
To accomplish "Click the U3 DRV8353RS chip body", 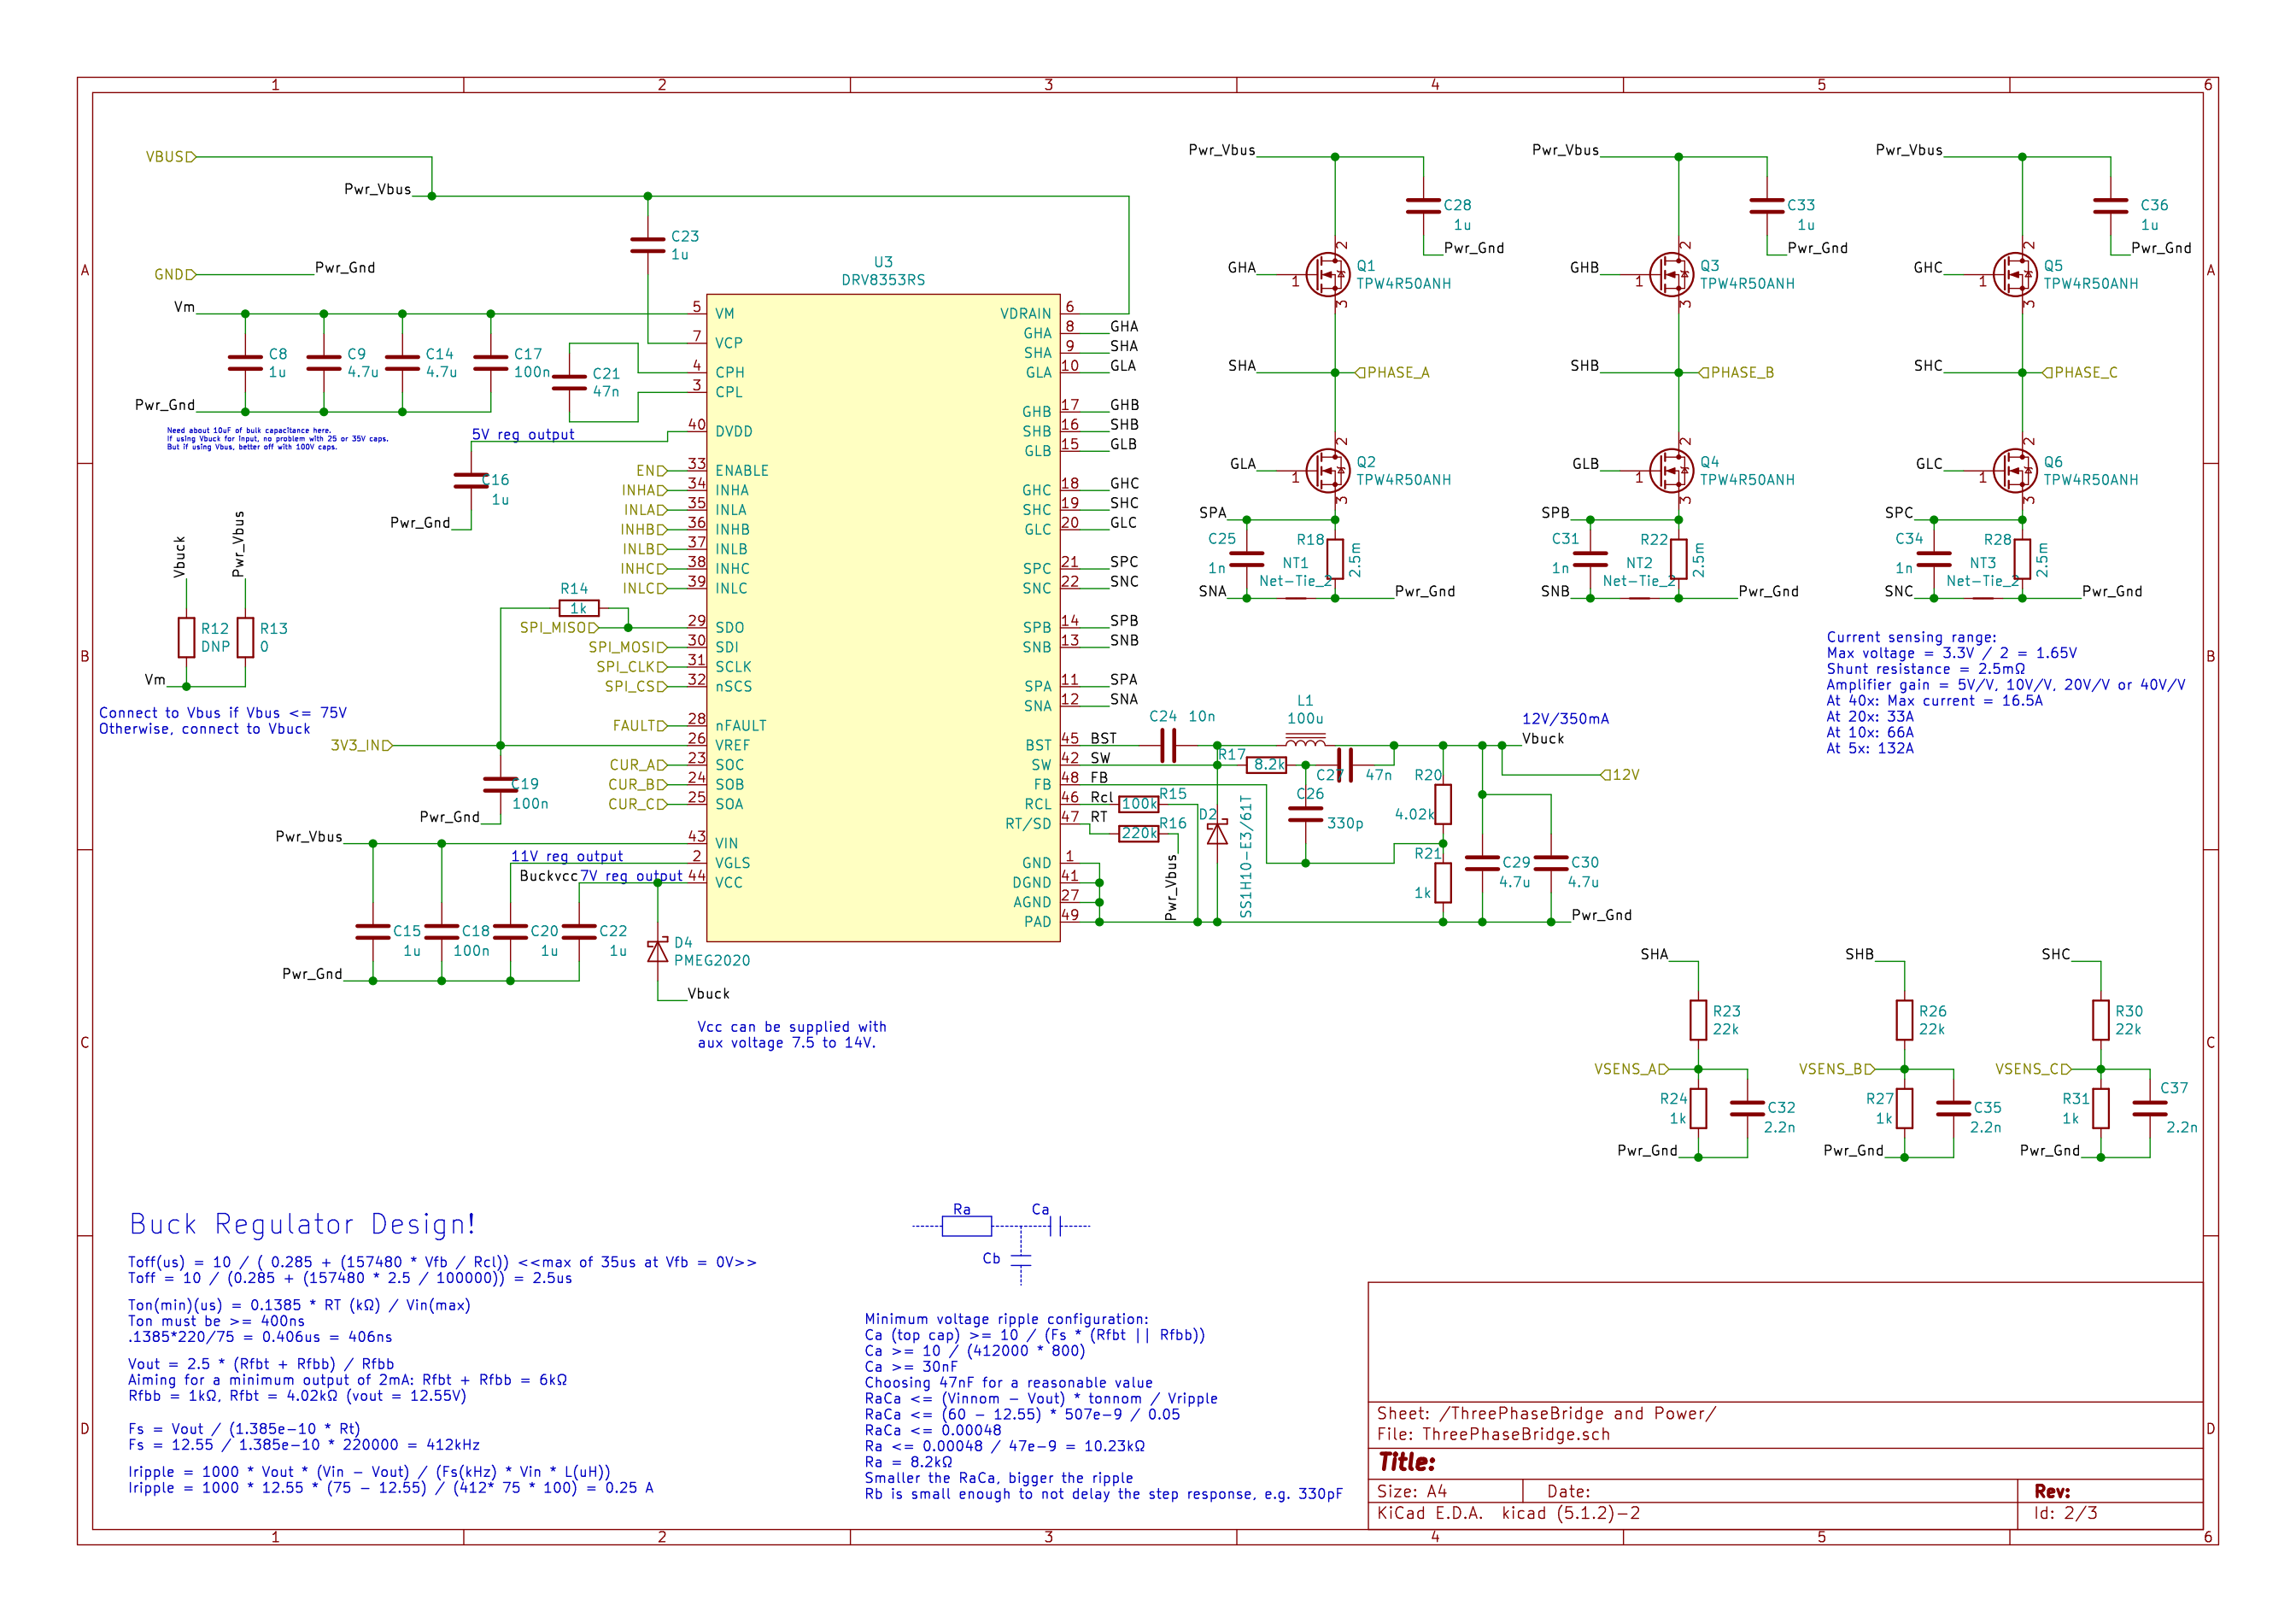I will point(883,617).
